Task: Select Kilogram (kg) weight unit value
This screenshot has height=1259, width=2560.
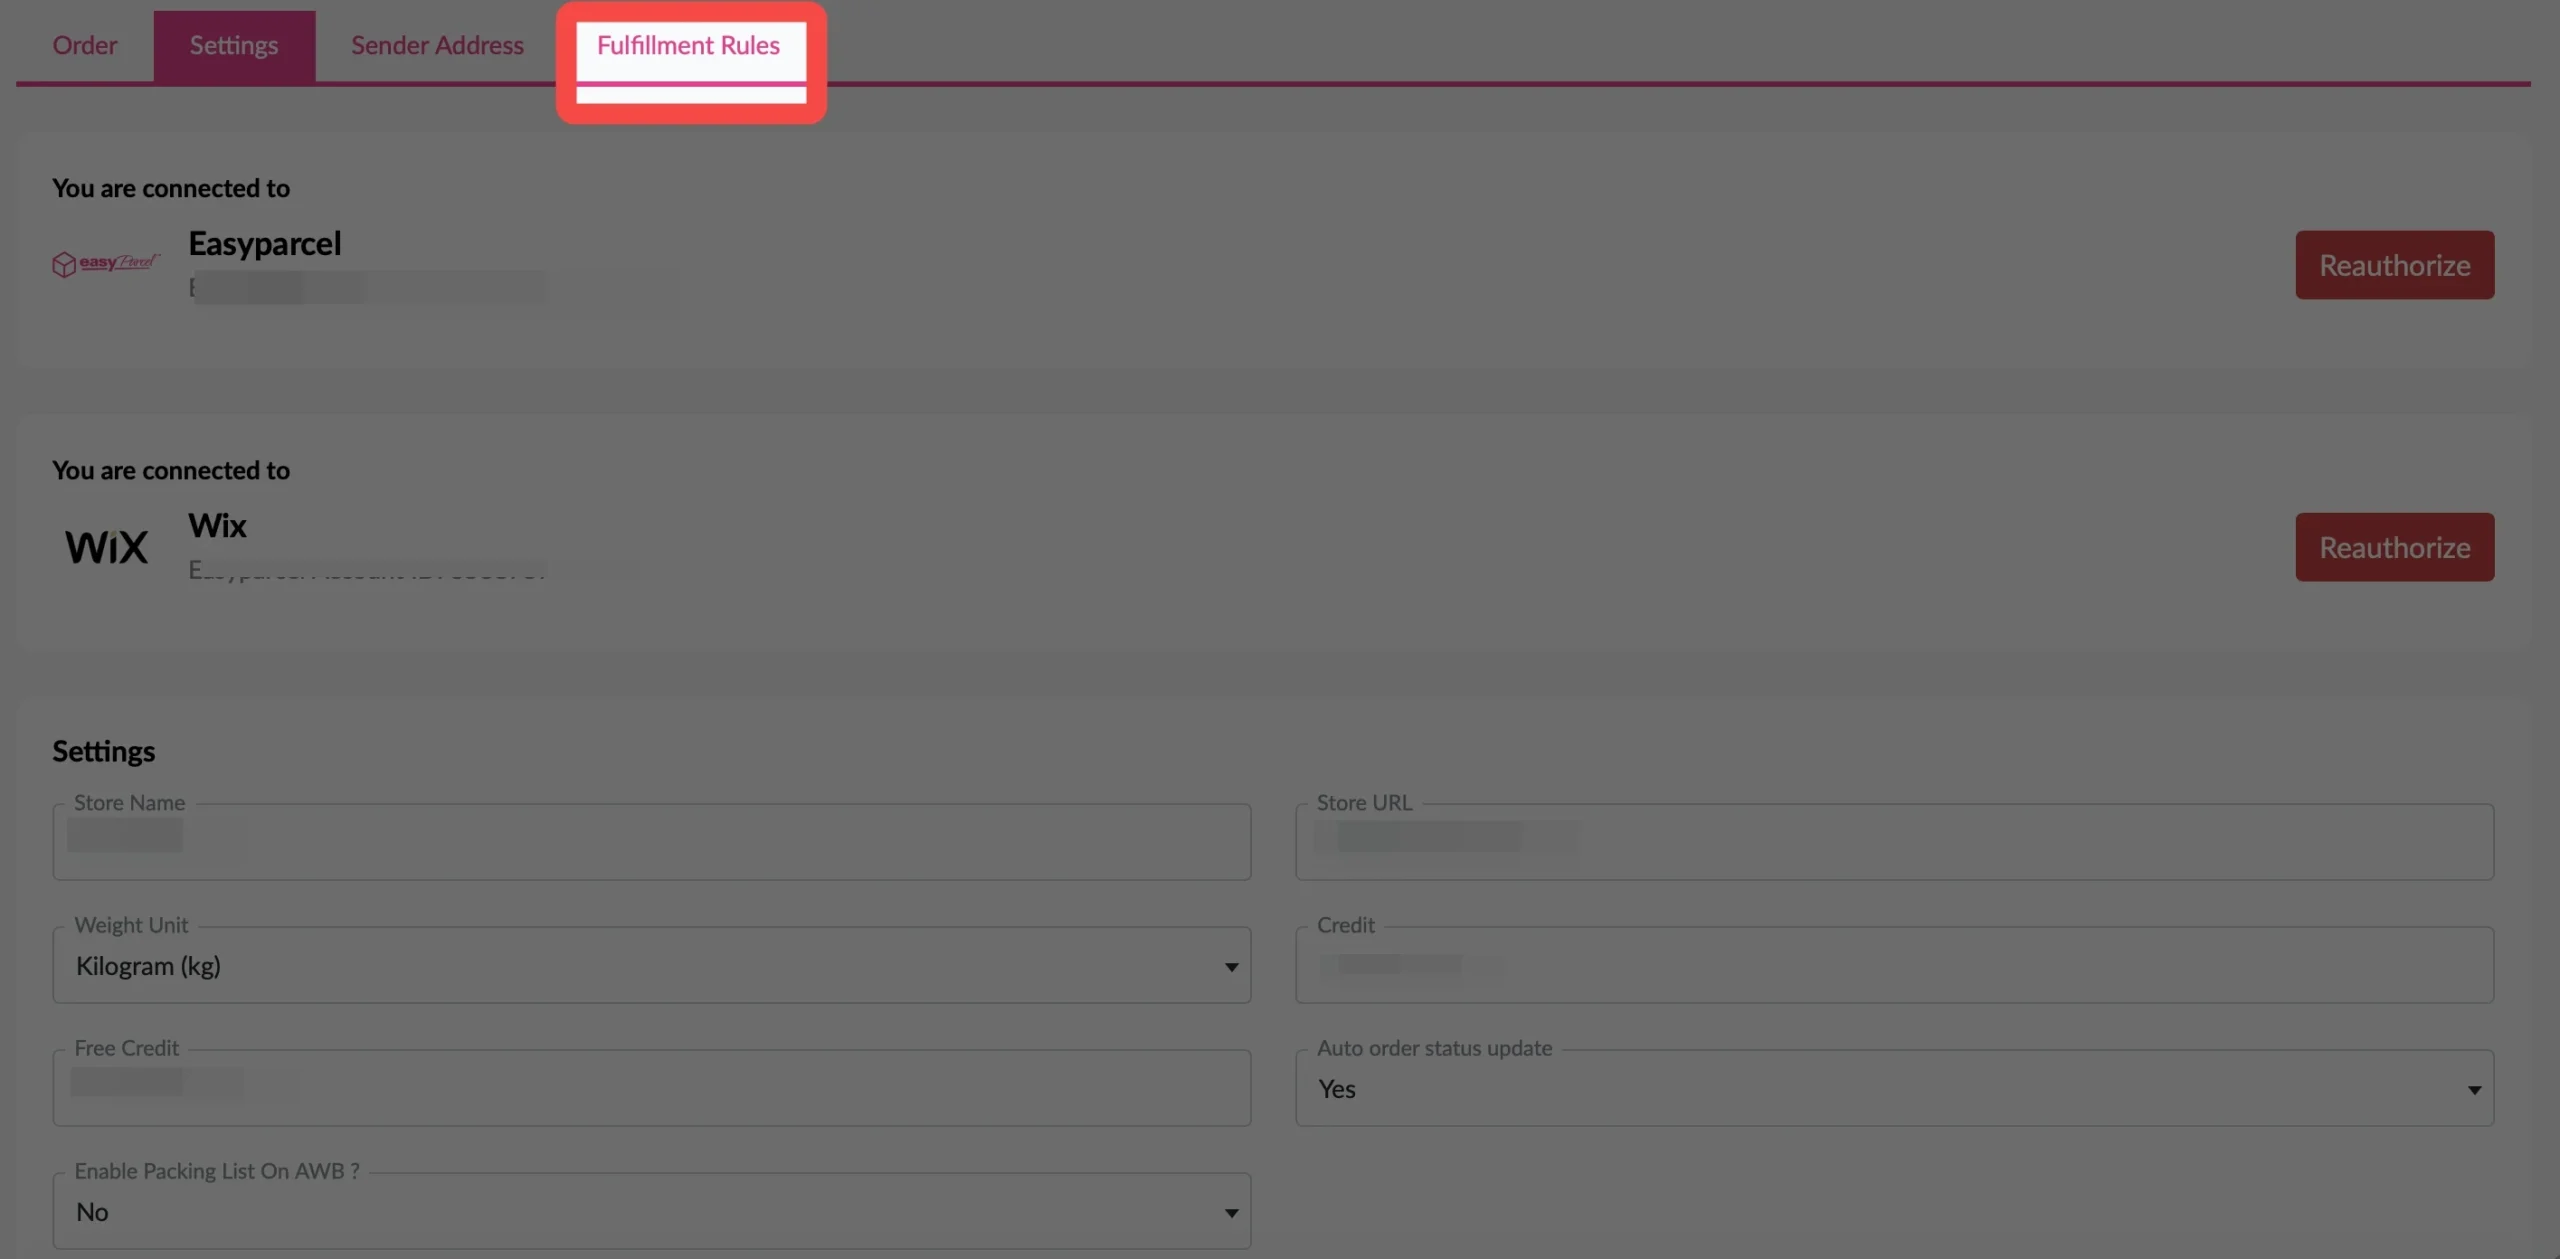Action: [x=148, y=966]
